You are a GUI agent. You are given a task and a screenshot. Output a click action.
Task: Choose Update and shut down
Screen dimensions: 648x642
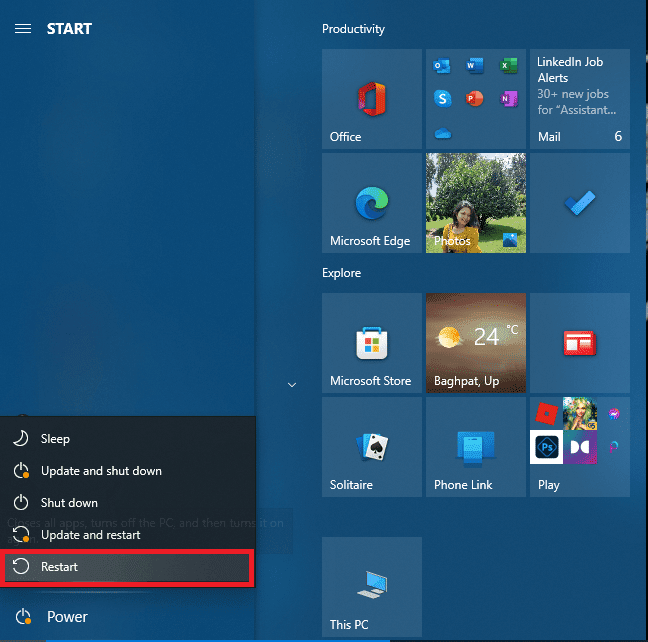click(127, 471)
